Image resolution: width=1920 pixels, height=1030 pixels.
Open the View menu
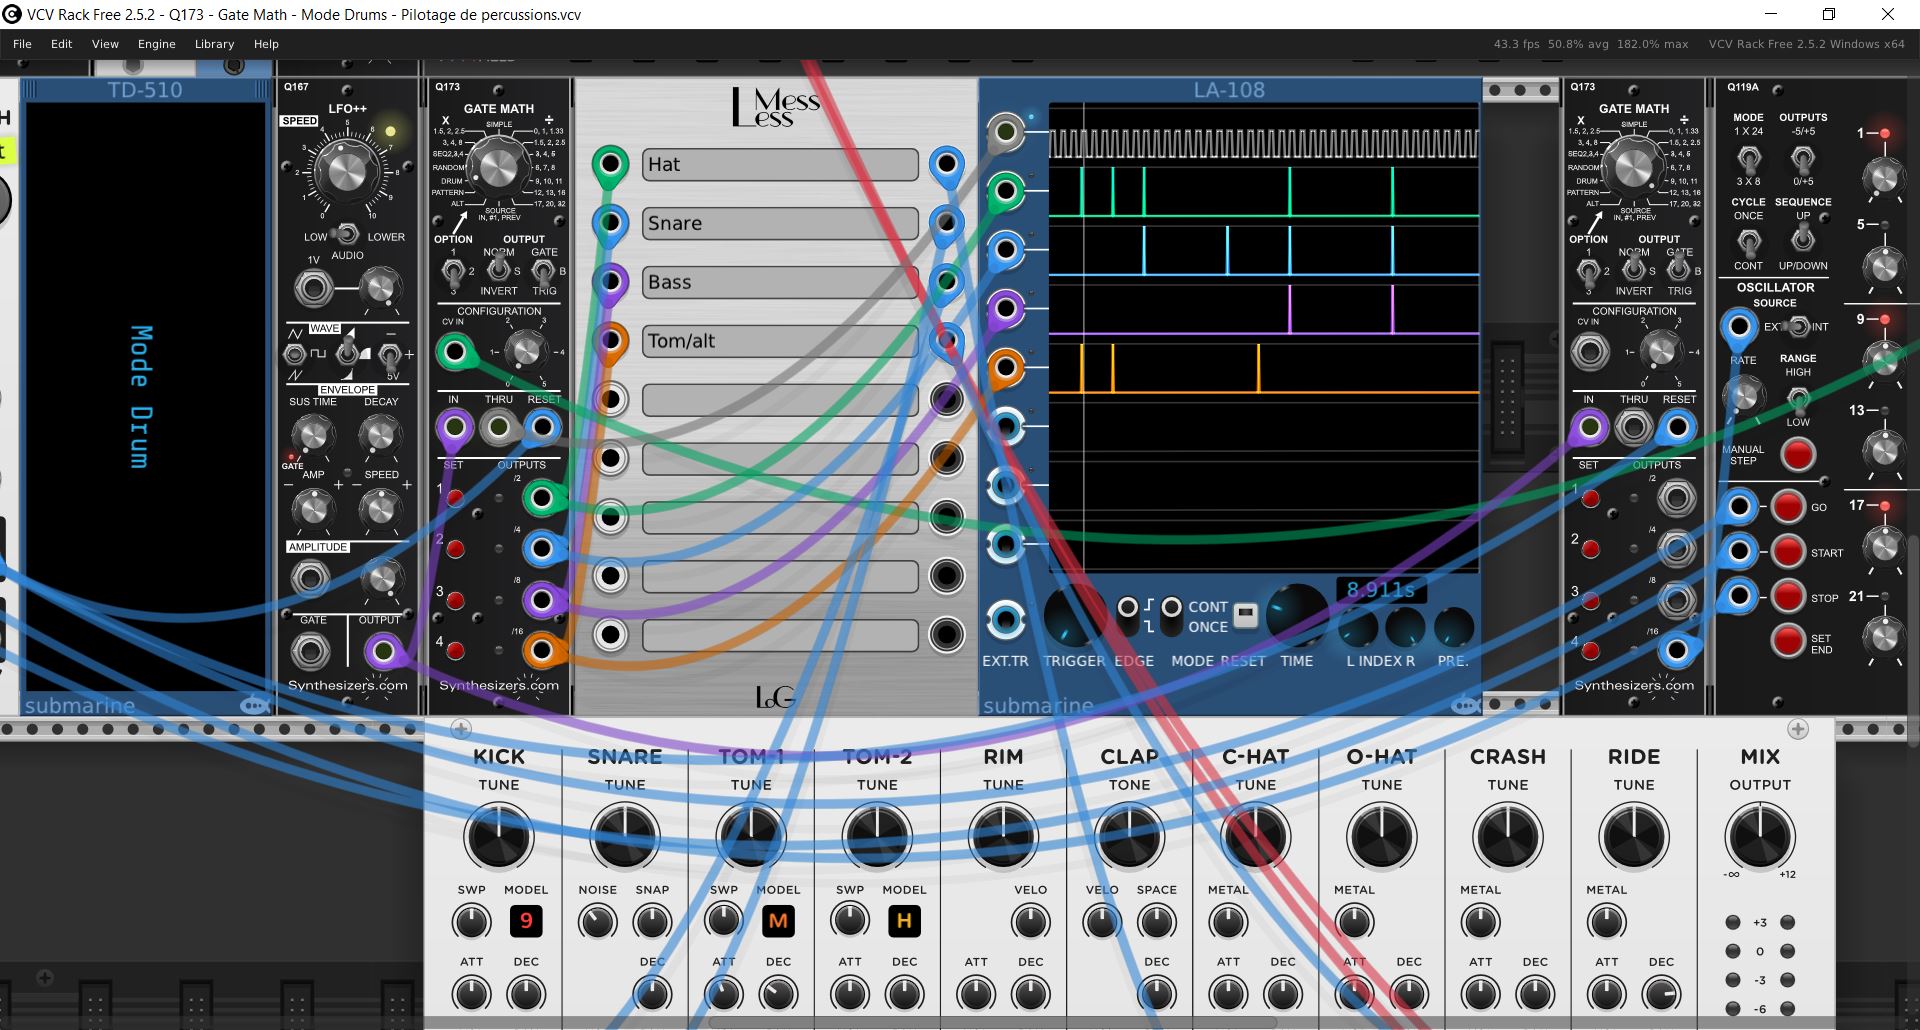[105, 44]
